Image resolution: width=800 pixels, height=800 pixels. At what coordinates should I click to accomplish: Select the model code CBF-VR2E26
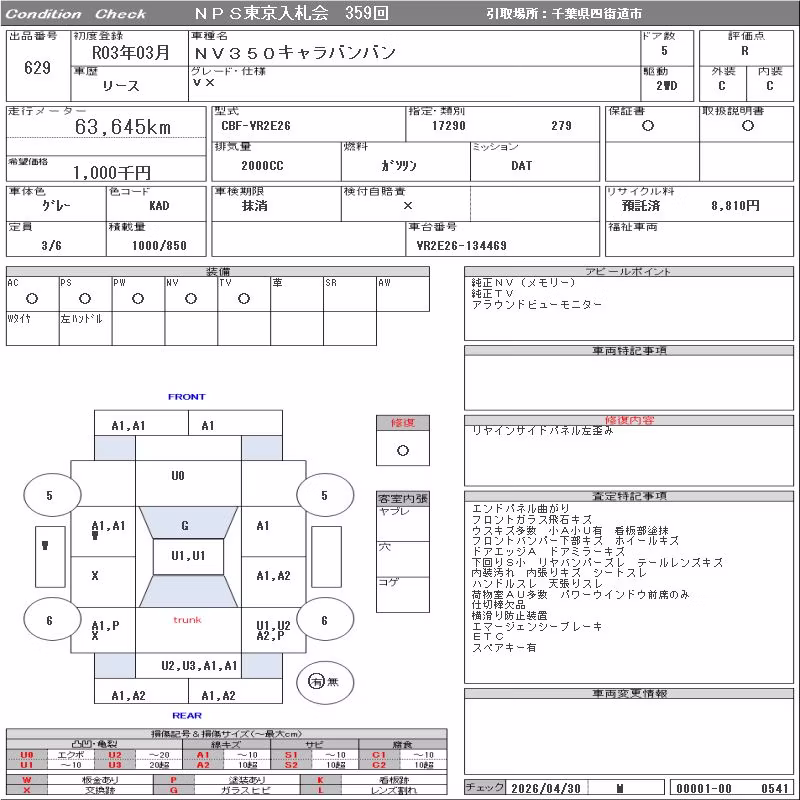(256, 126)
